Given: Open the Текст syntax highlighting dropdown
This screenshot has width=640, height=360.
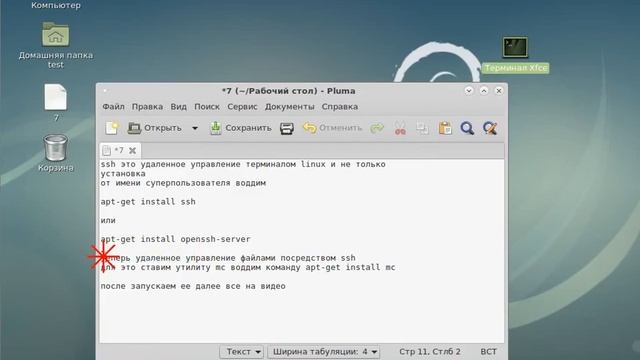Looking at the screenshot, I should (242, 351).
